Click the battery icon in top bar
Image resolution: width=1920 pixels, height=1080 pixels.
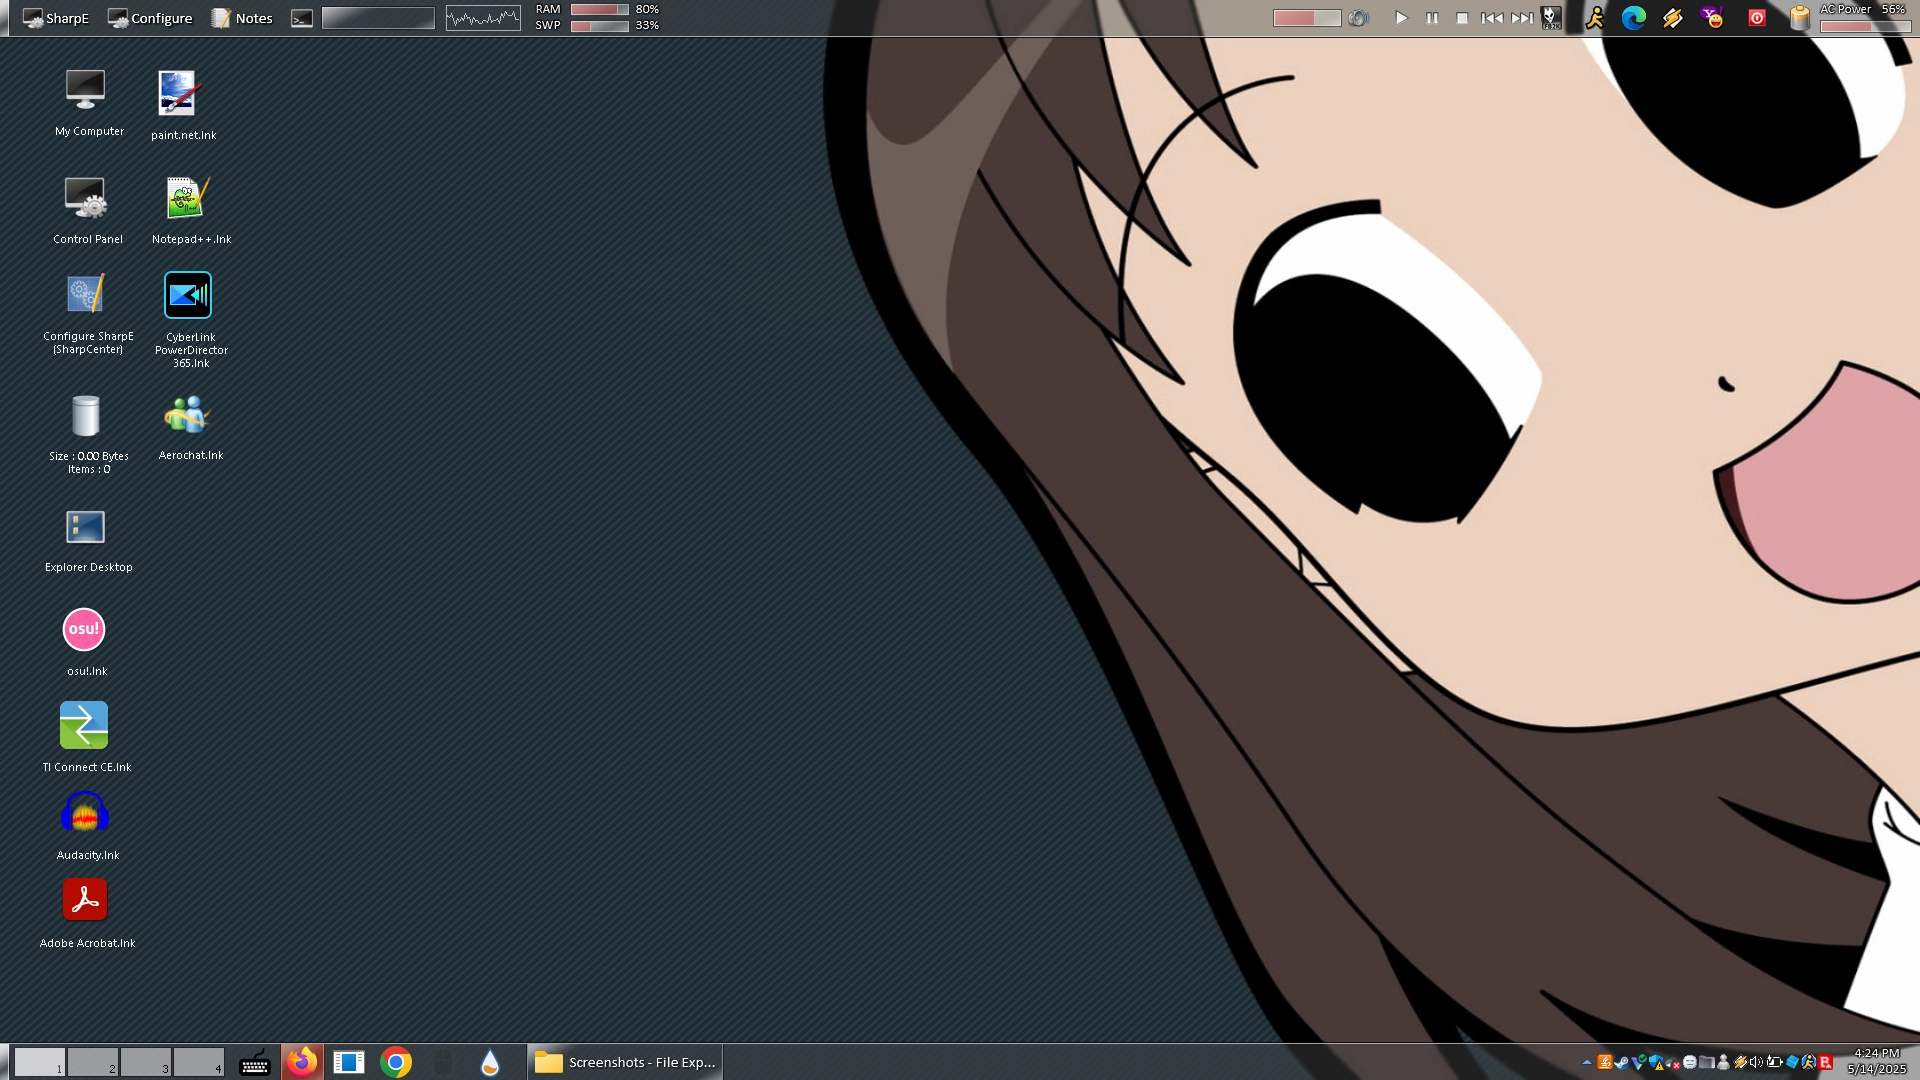coord(1800,18)
